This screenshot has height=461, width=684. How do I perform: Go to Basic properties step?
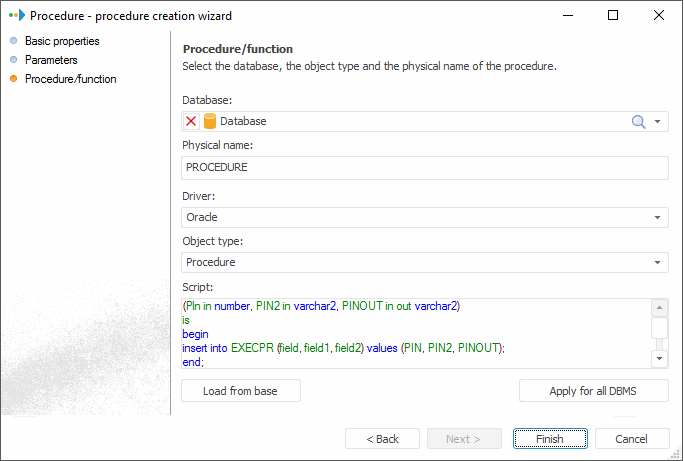tap(62, 41)
